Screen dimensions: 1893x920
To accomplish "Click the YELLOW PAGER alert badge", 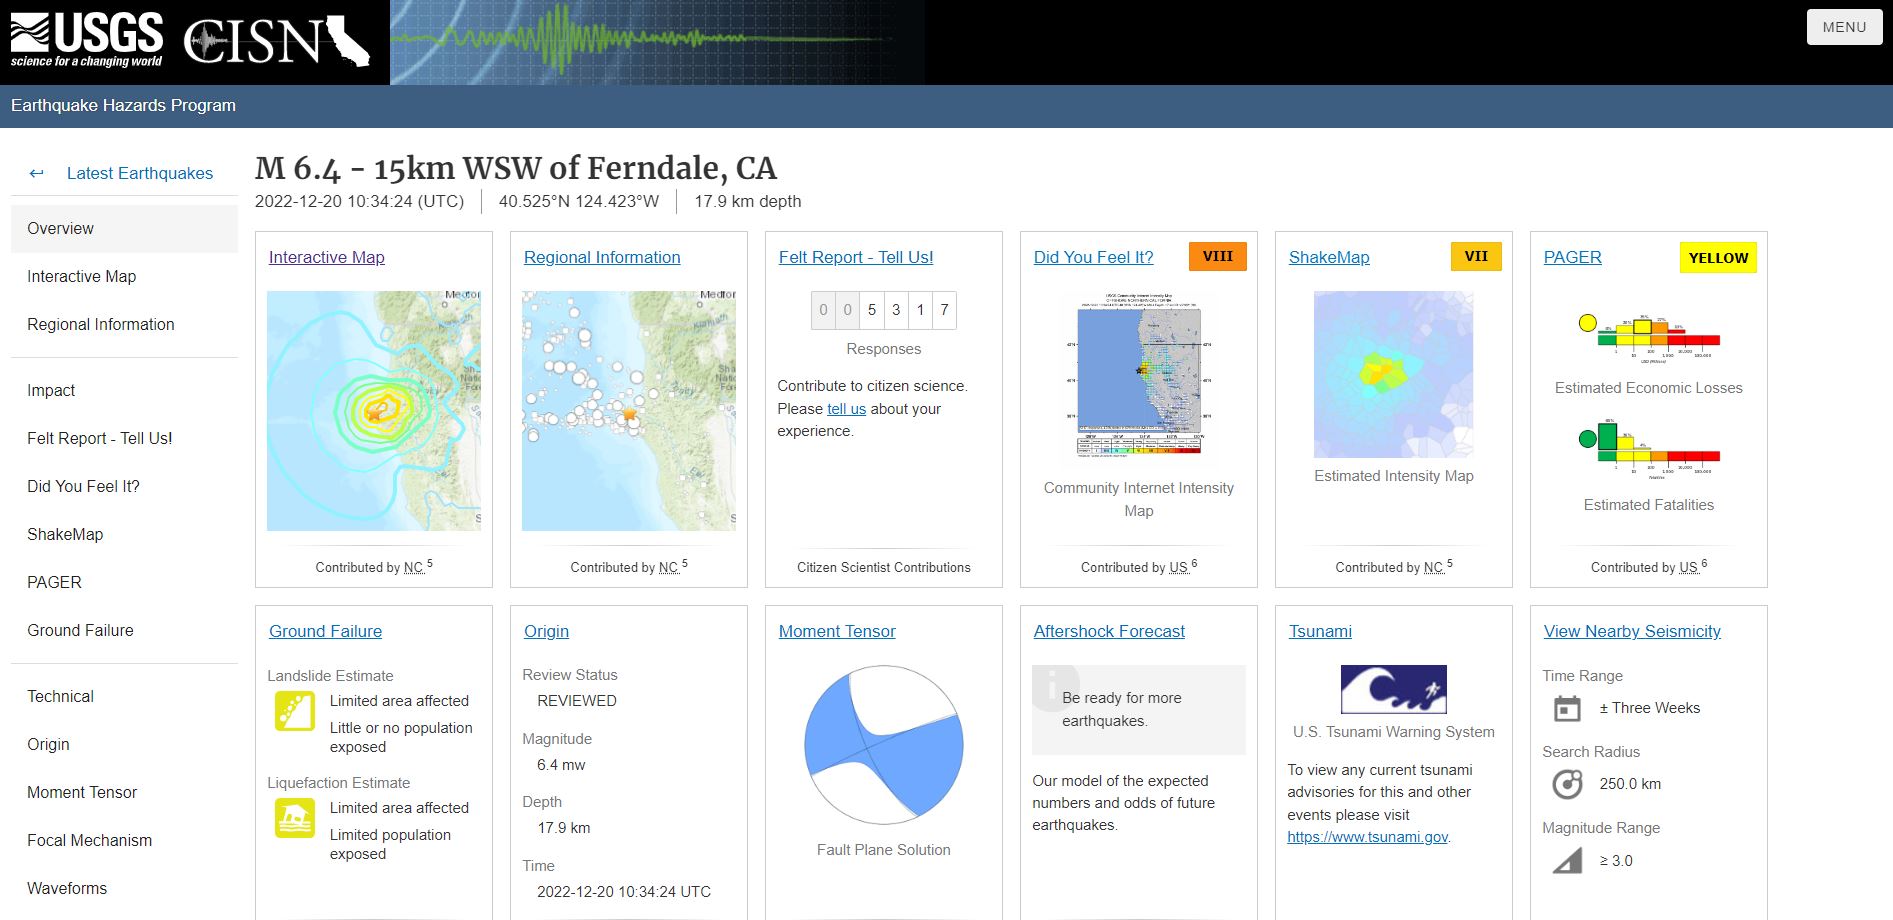I will [x=1718, y=258].
